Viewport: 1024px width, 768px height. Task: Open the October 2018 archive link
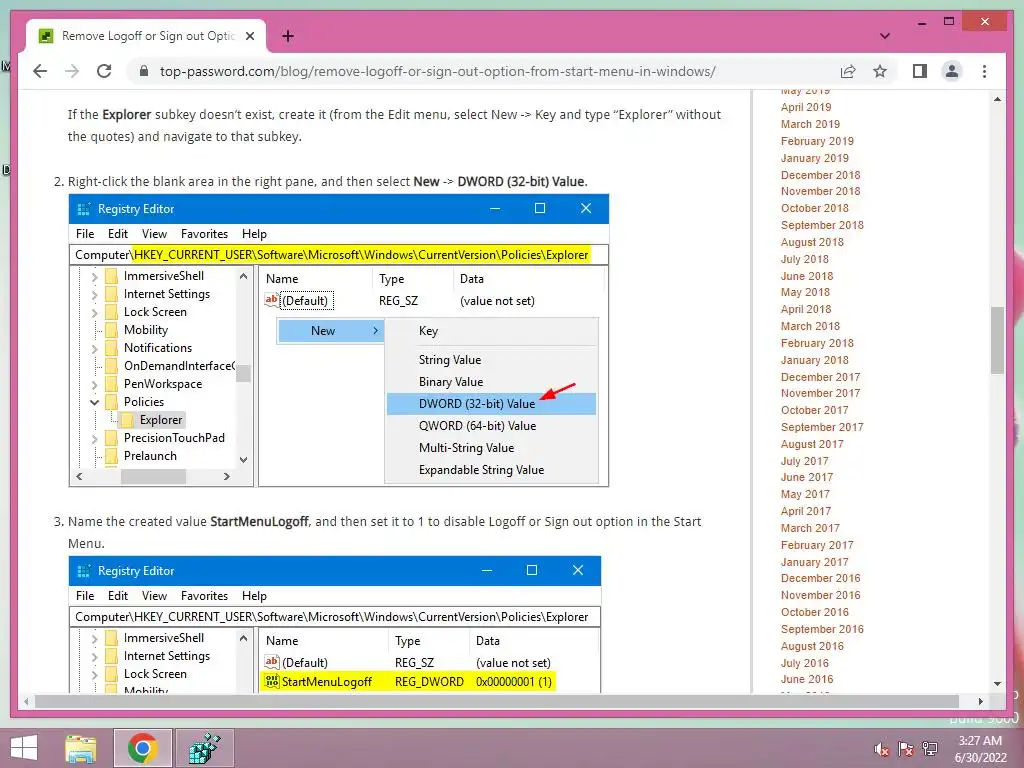tap(814, 208)
